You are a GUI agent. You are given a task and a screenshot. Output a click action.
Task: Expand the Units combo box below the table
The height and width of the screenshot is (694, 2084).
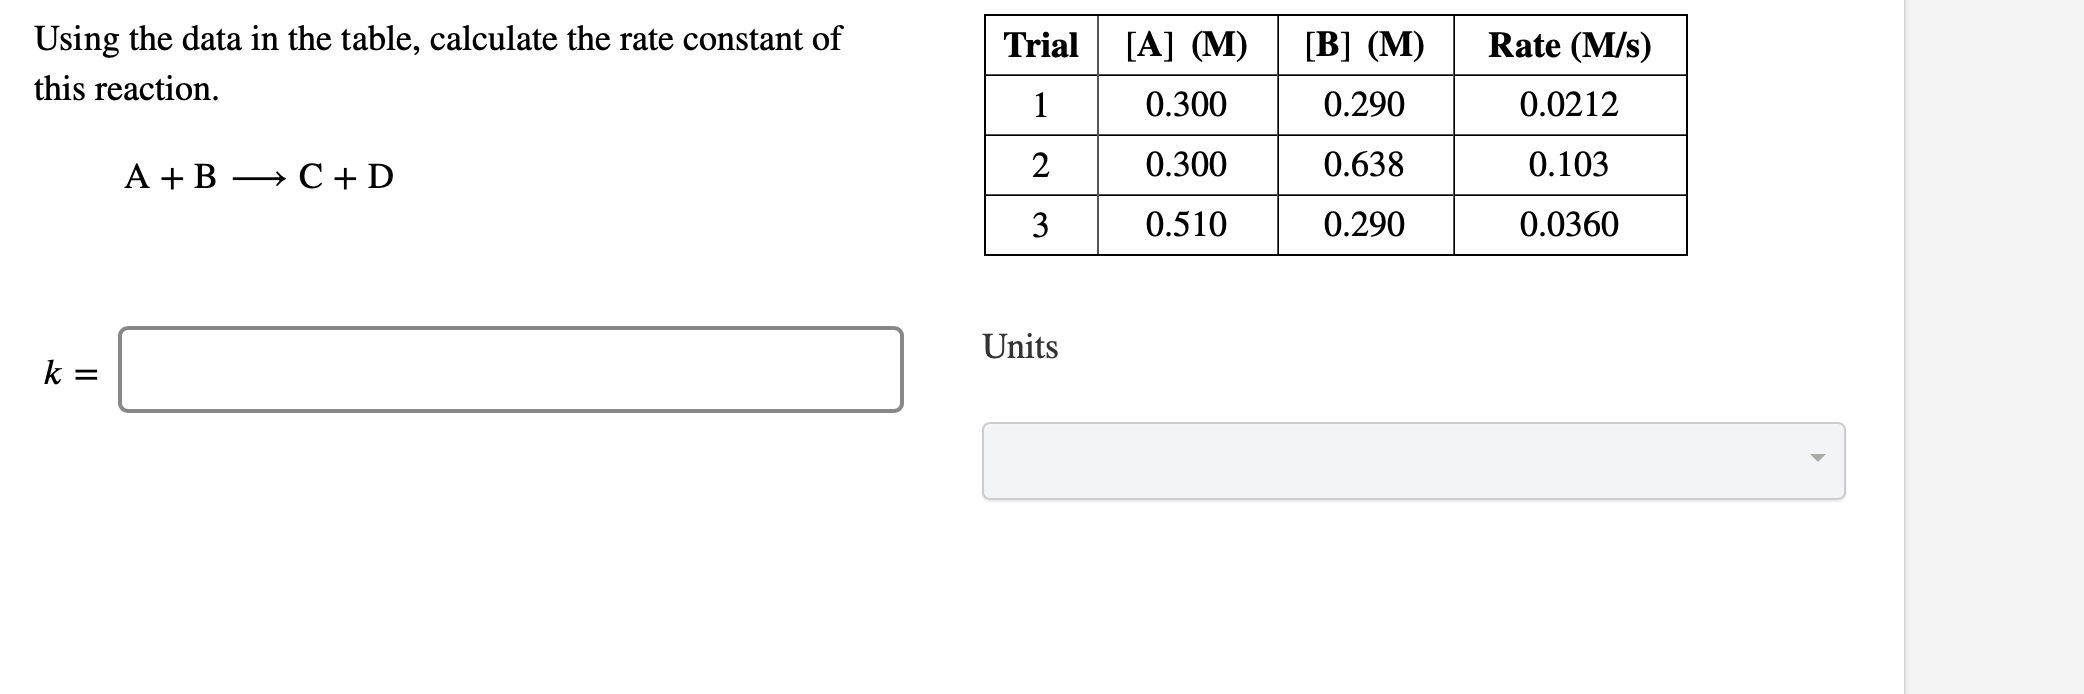pyautogui.click(x=1413, y=459)
